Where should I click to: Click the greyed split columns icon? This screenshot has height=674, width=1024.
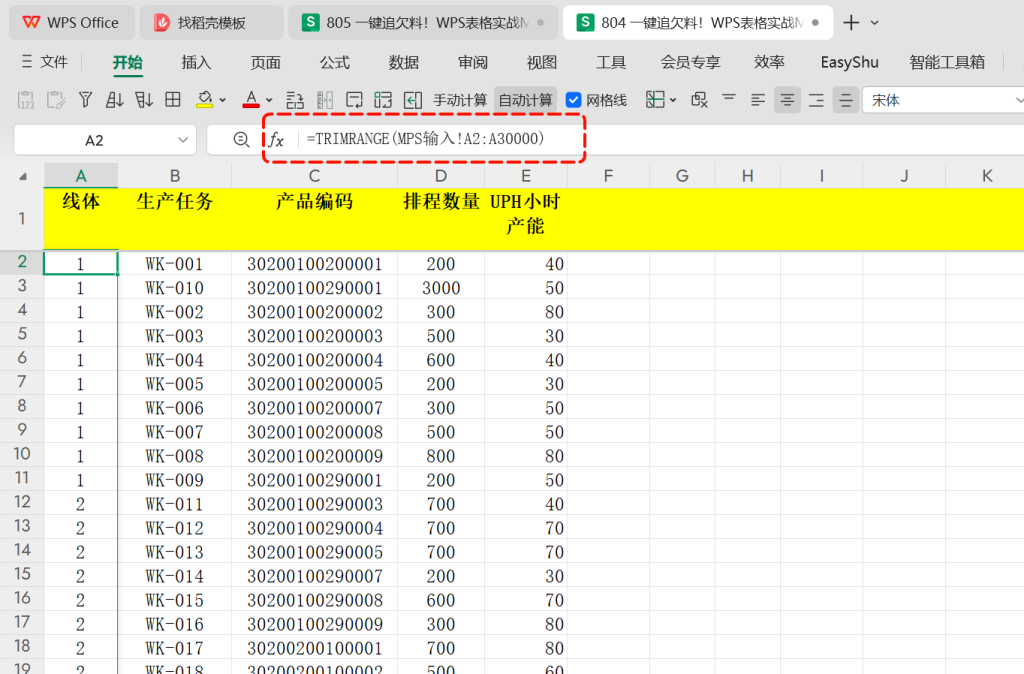[325, 100]
